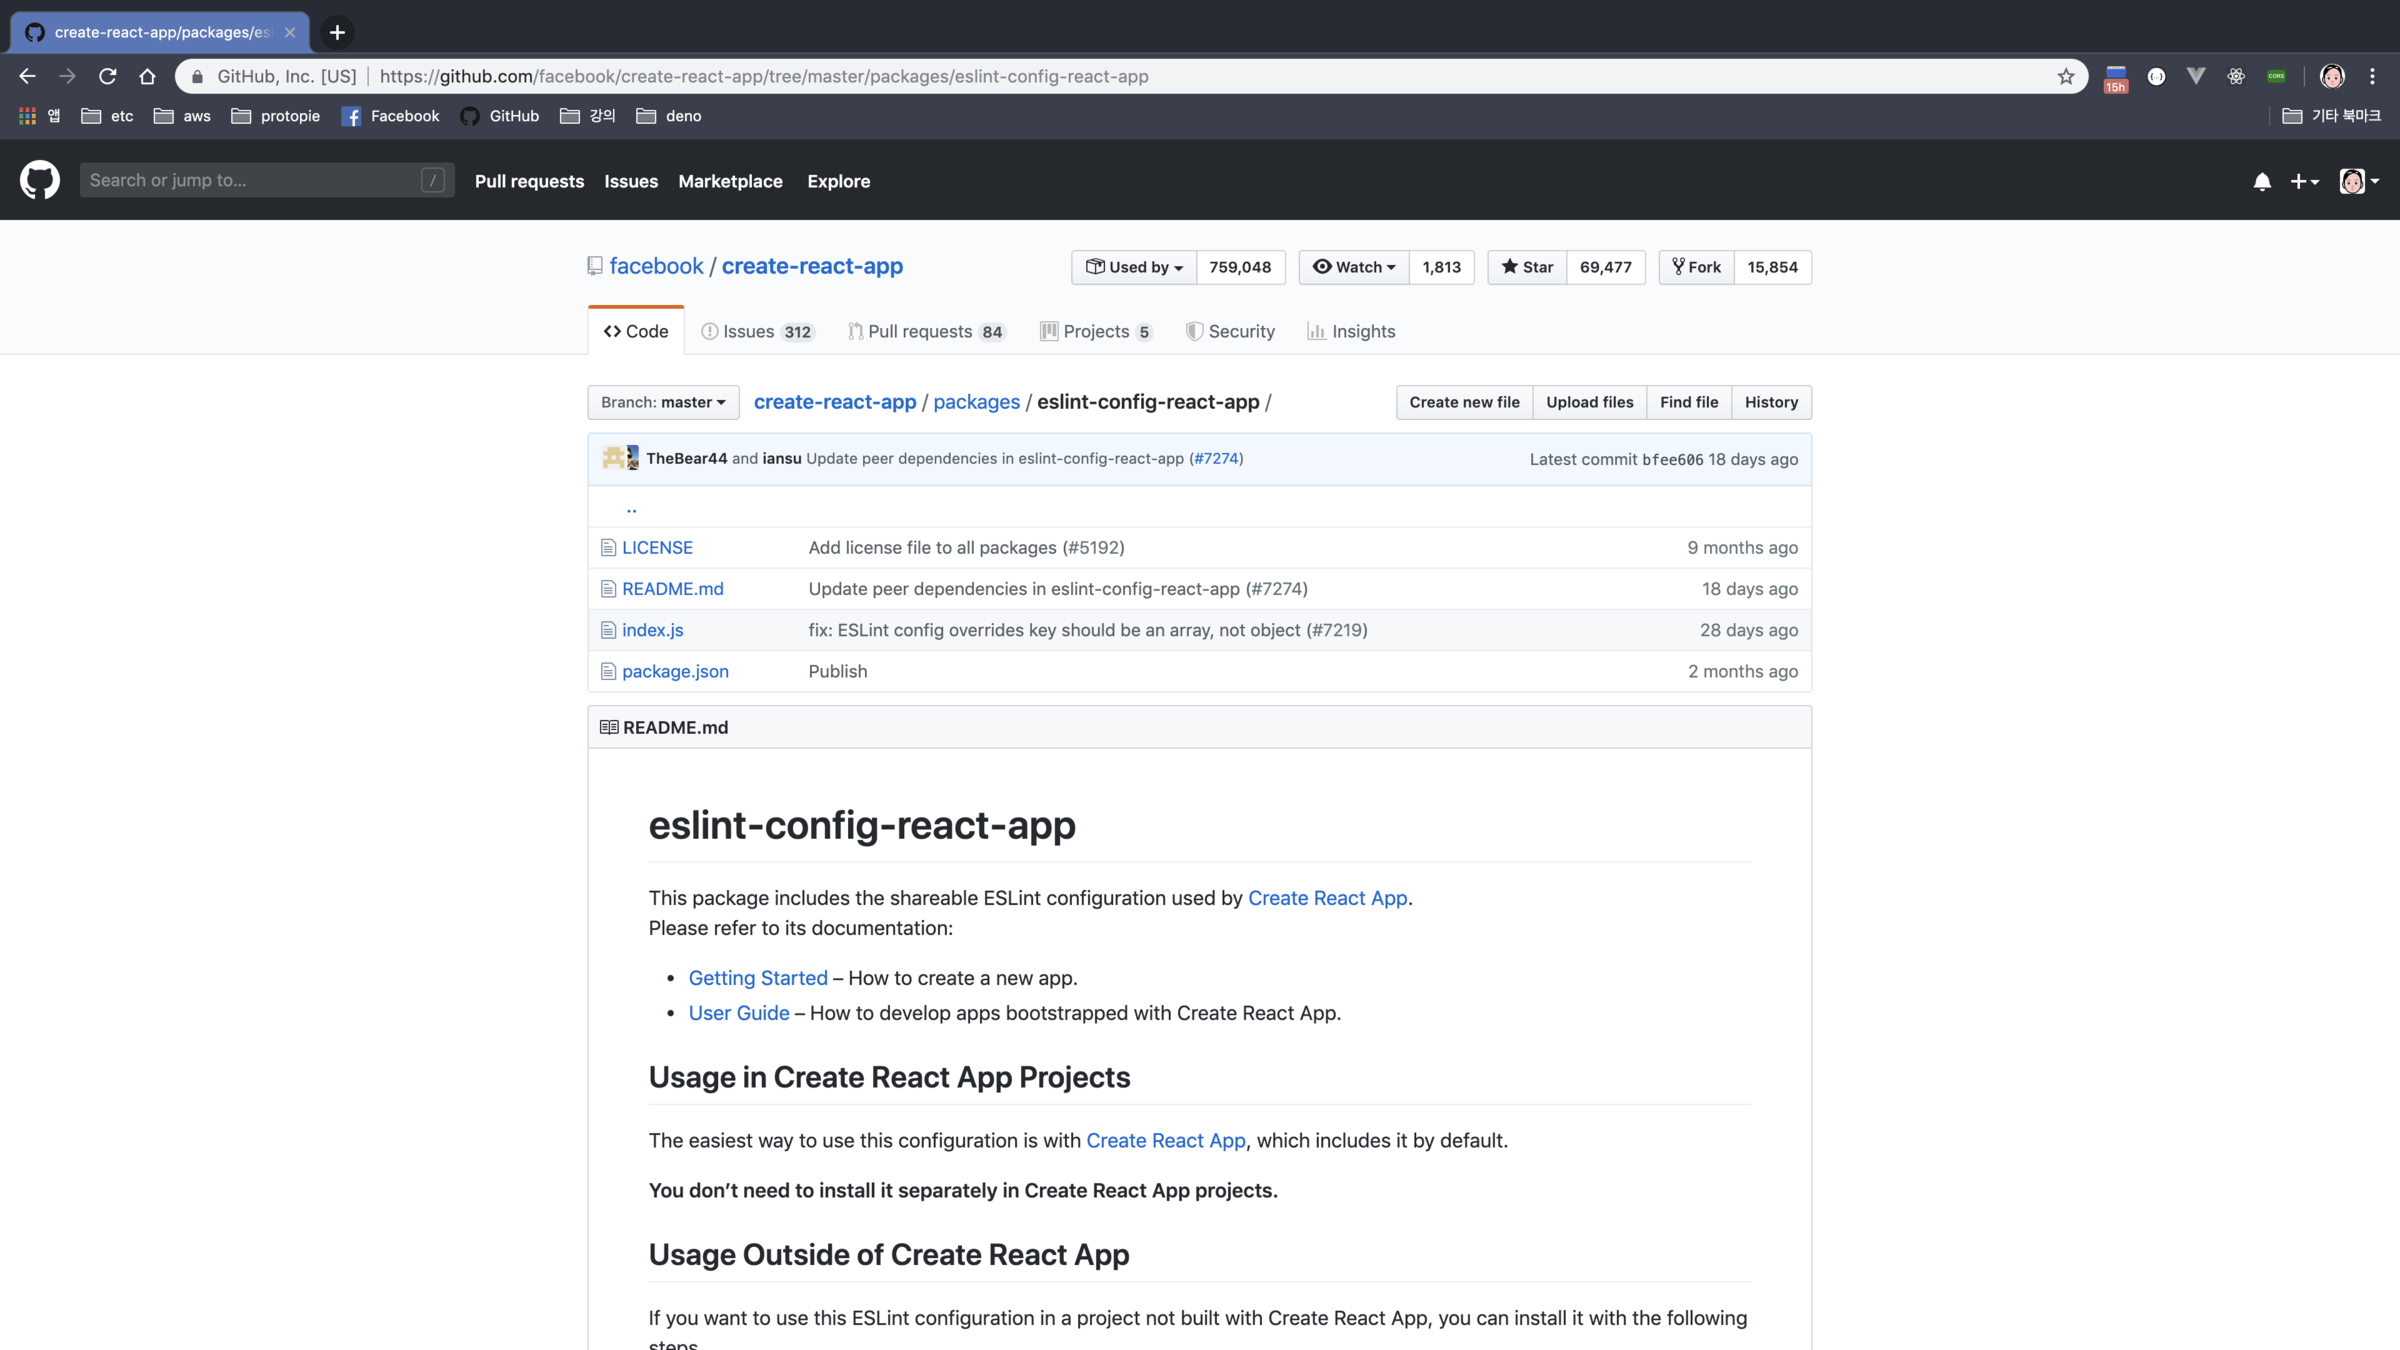Expand the plus create-new dropdown in header
The height and width of the screenshot is (1350, 2400).
2304,181
